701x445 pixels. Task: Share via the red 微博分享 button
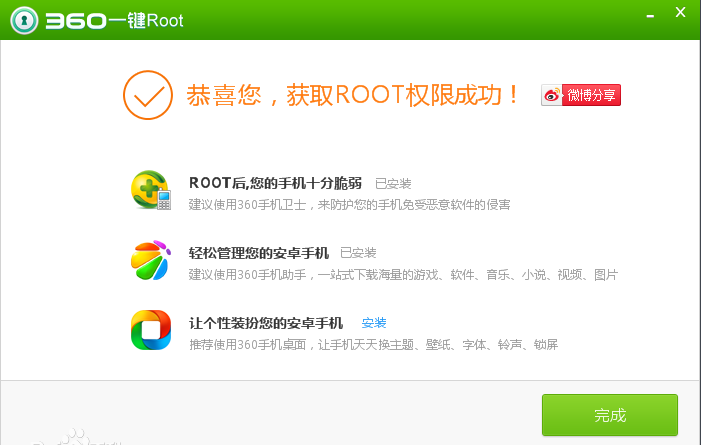pyautogui.click(x=592, y=95)
